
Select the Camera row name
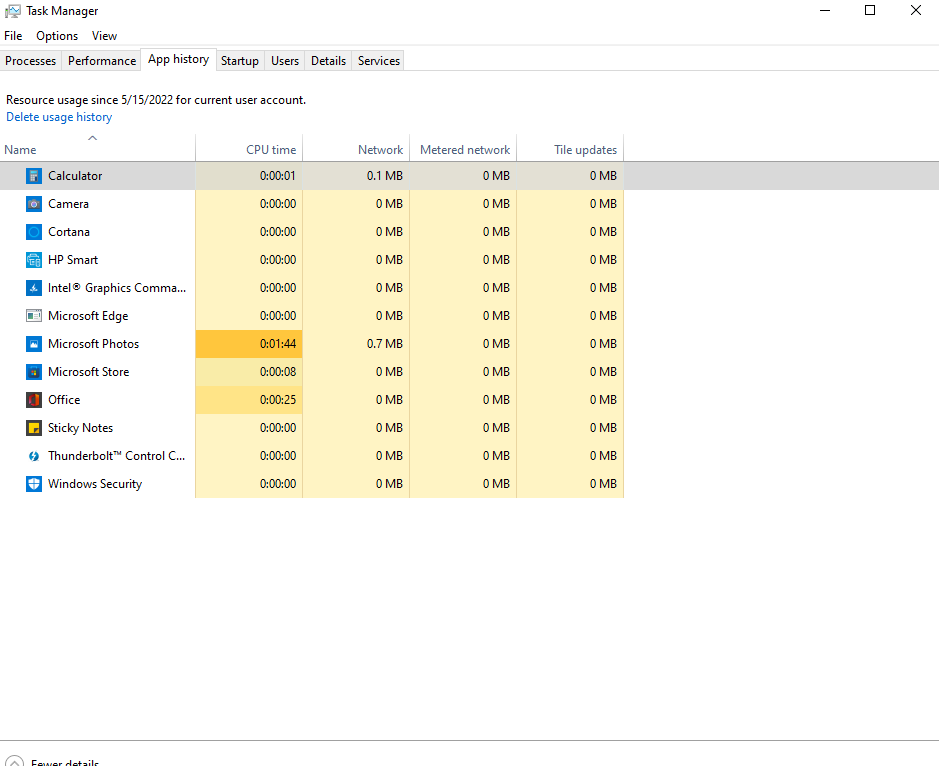(68, 204)
